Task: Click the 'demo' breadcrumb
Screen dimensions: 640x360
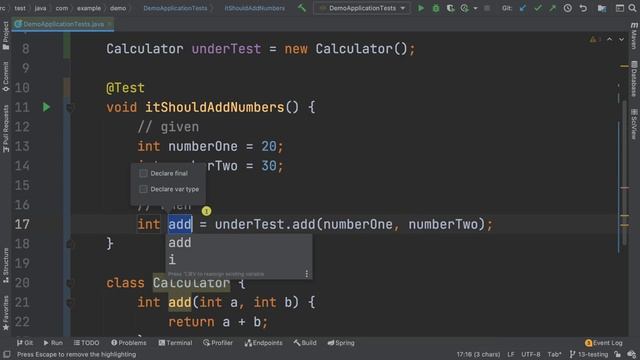Action: coord(118,8)
